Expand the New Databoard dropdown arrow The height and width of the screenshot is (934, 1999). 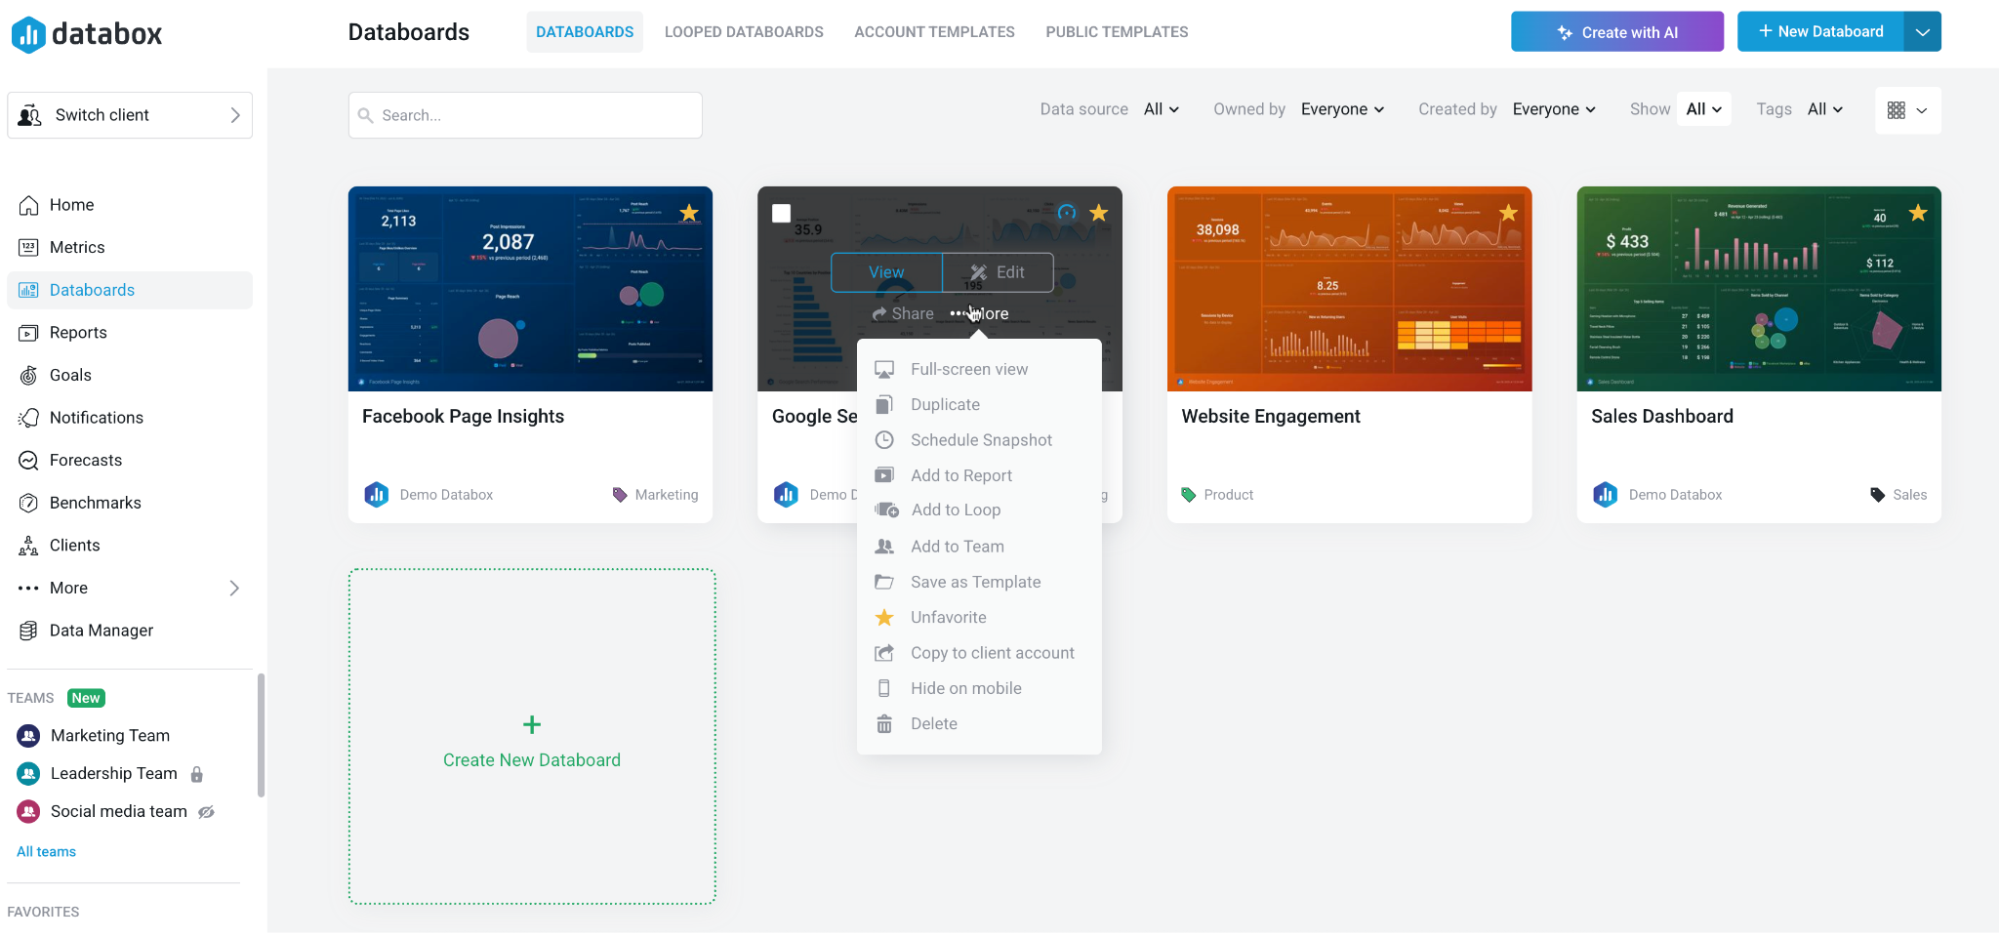pos(1923,31)
